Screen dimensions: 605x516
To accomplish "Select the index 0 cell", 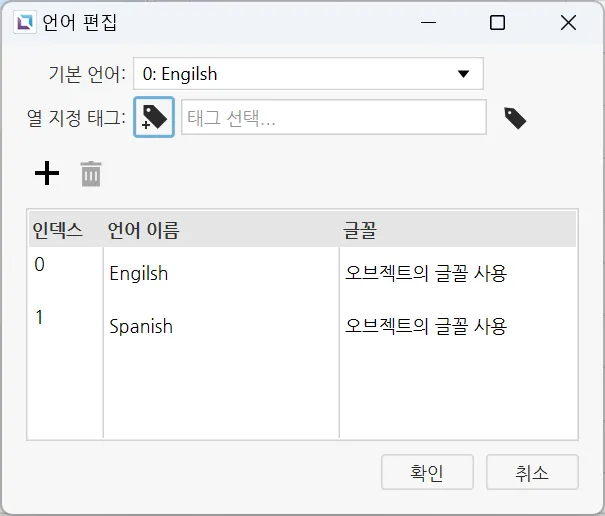I will pos(40,265).
